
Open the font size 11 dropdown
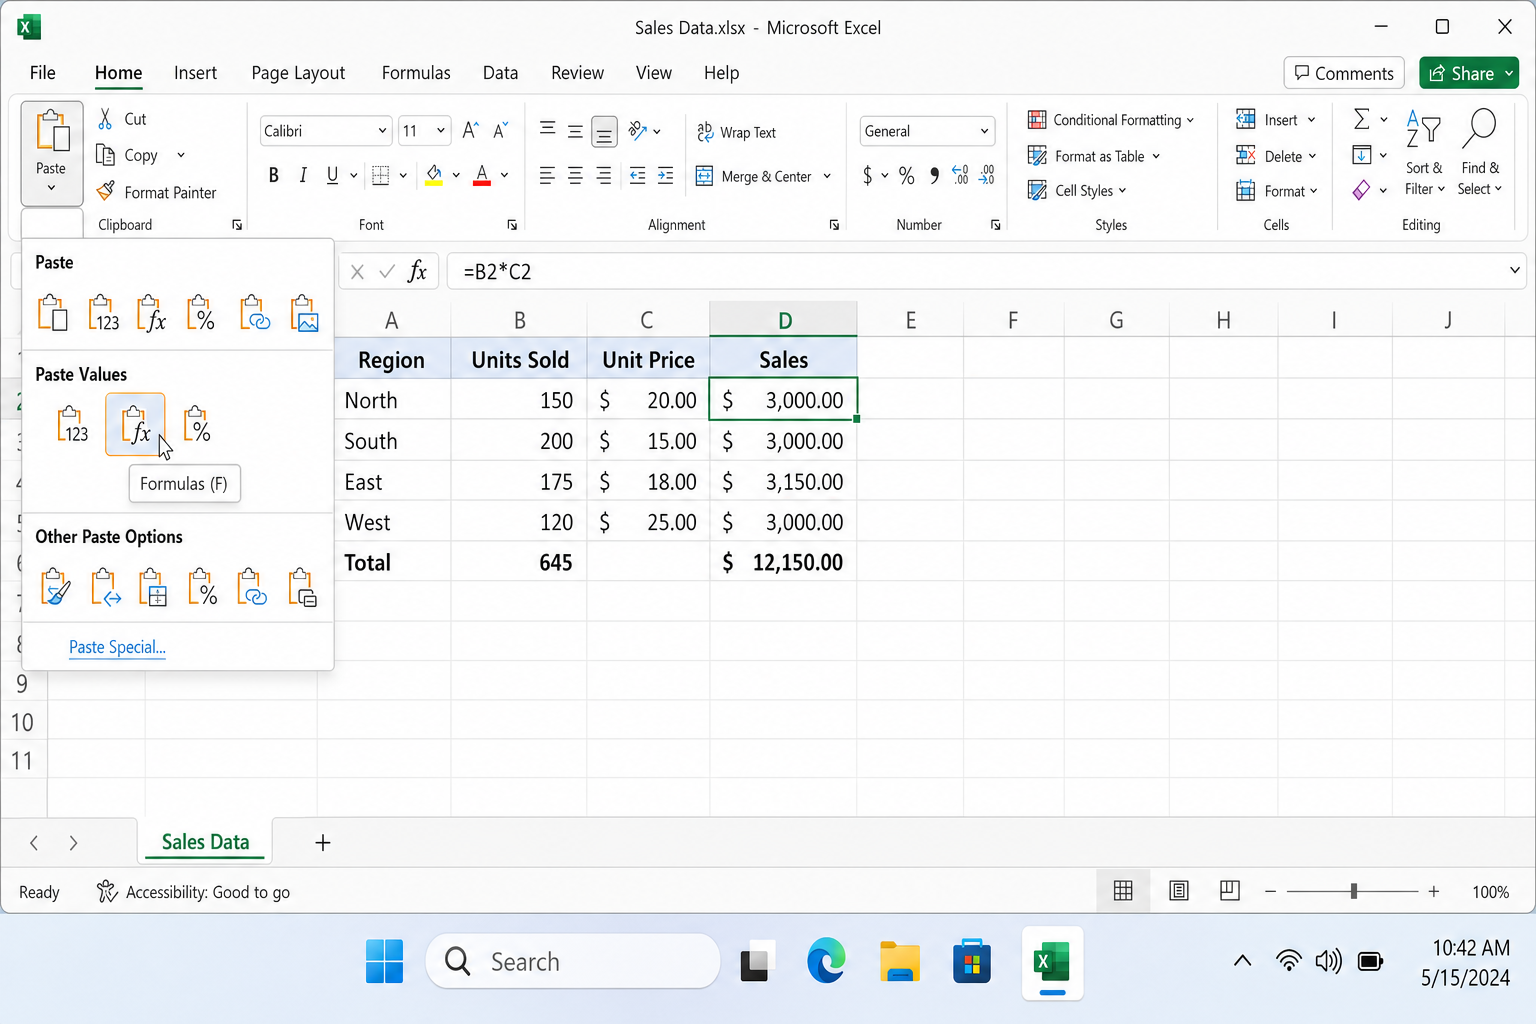pos(440,131)
